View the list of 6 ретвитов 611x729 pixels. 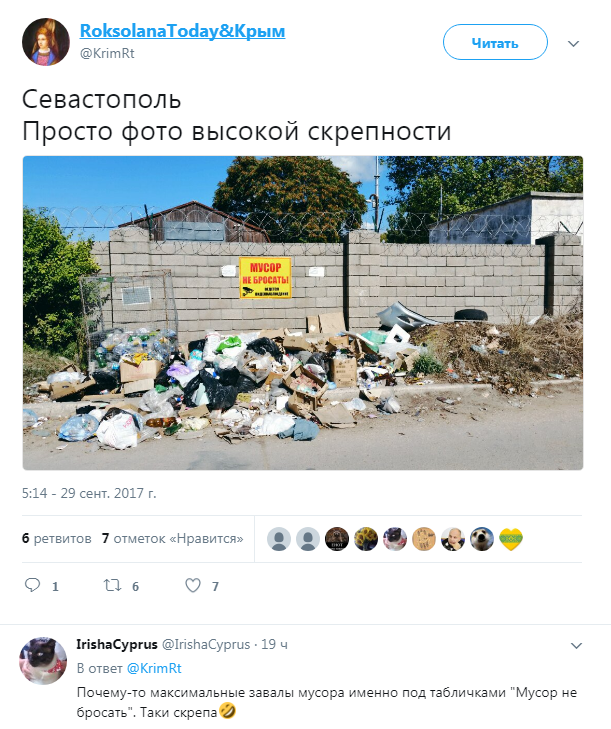[57, 538]
